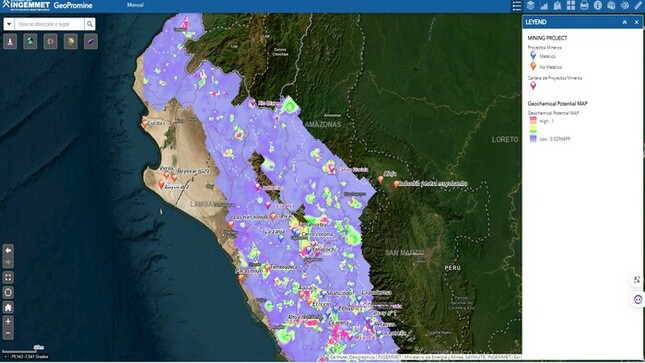645x363 pixels.
Task: Click the Bayovar n°2 marker label
Action: tap(193, 171)
